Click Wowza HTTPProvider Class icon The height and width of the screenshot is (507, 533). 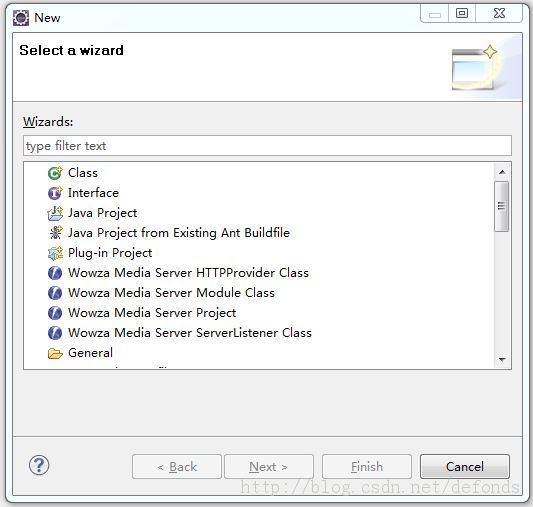pyautogui.click(x=55, y=273)
